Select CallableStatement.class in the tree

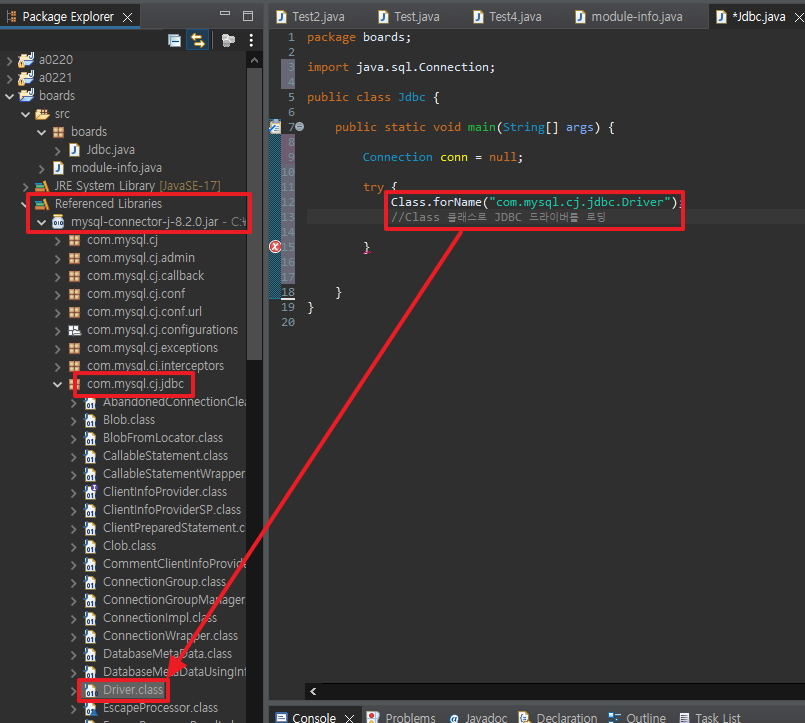tap(165, 456)
